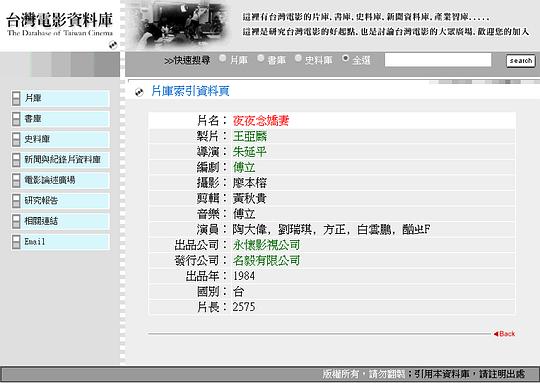540x383 pixels.
Task: Open production company link 永懷影視公司
Action: 266,245
